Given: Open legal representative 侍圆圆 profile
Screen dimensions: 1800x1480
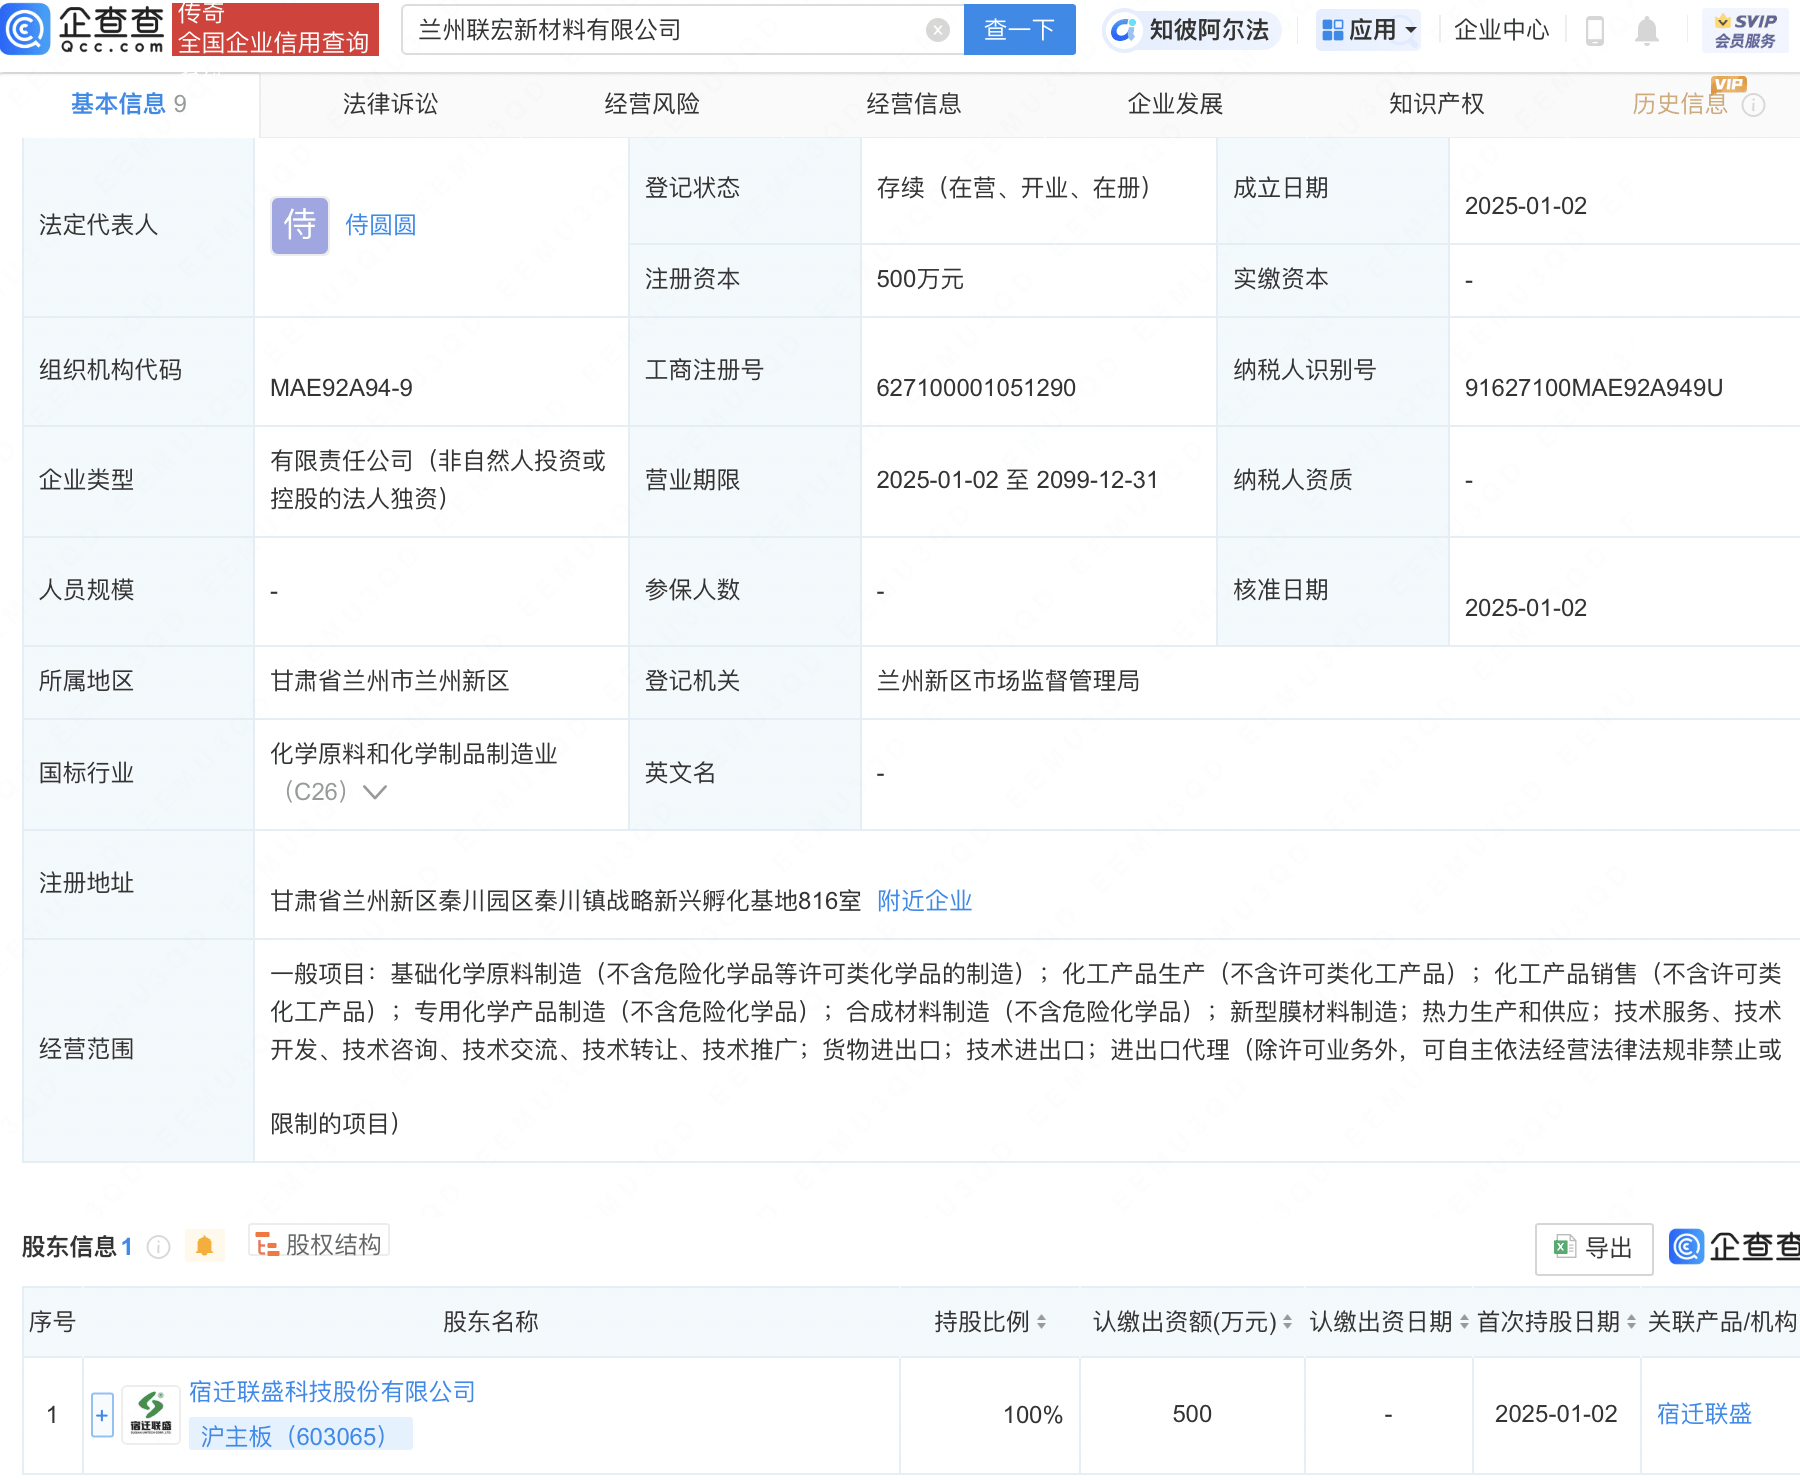Looking at the screenshot, I should point(381,225).
